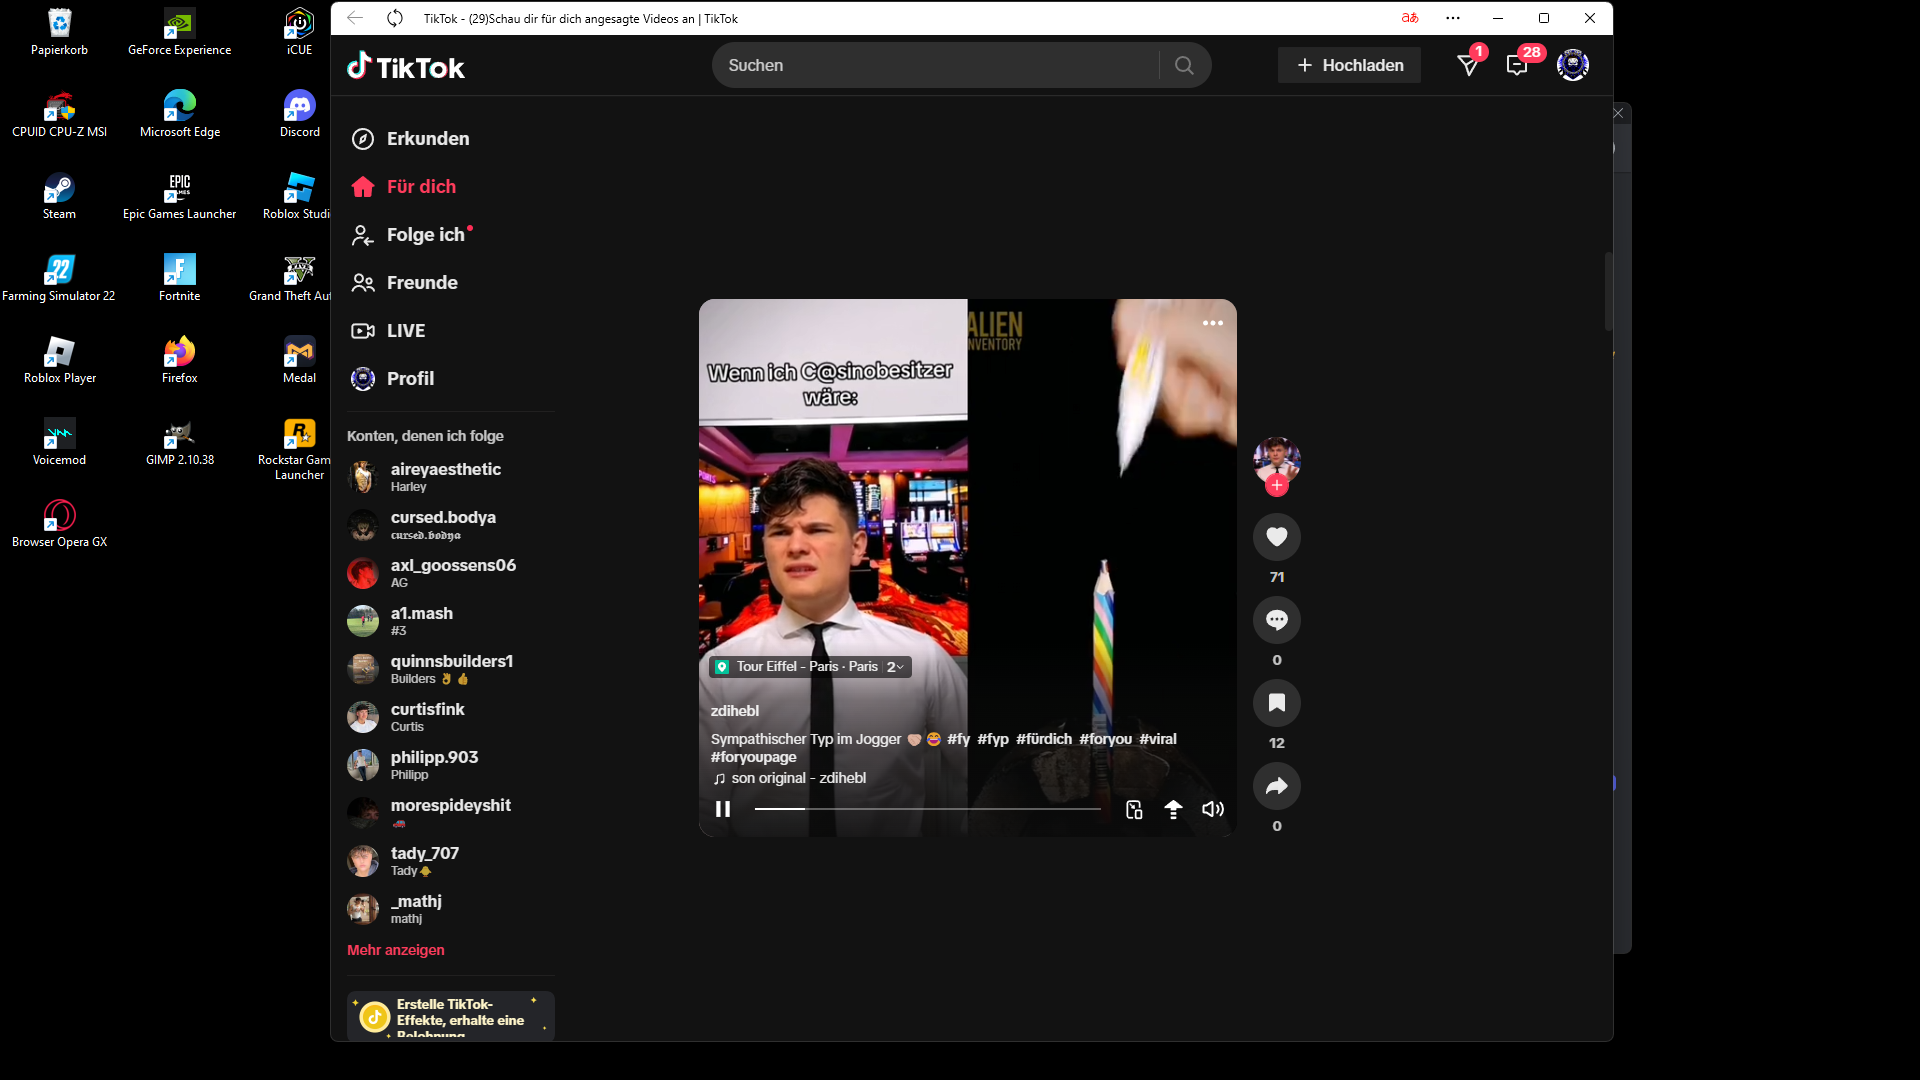Select the Steam desktop icon
This screenshot has width=1920, height=1080.
pos(59,196)
